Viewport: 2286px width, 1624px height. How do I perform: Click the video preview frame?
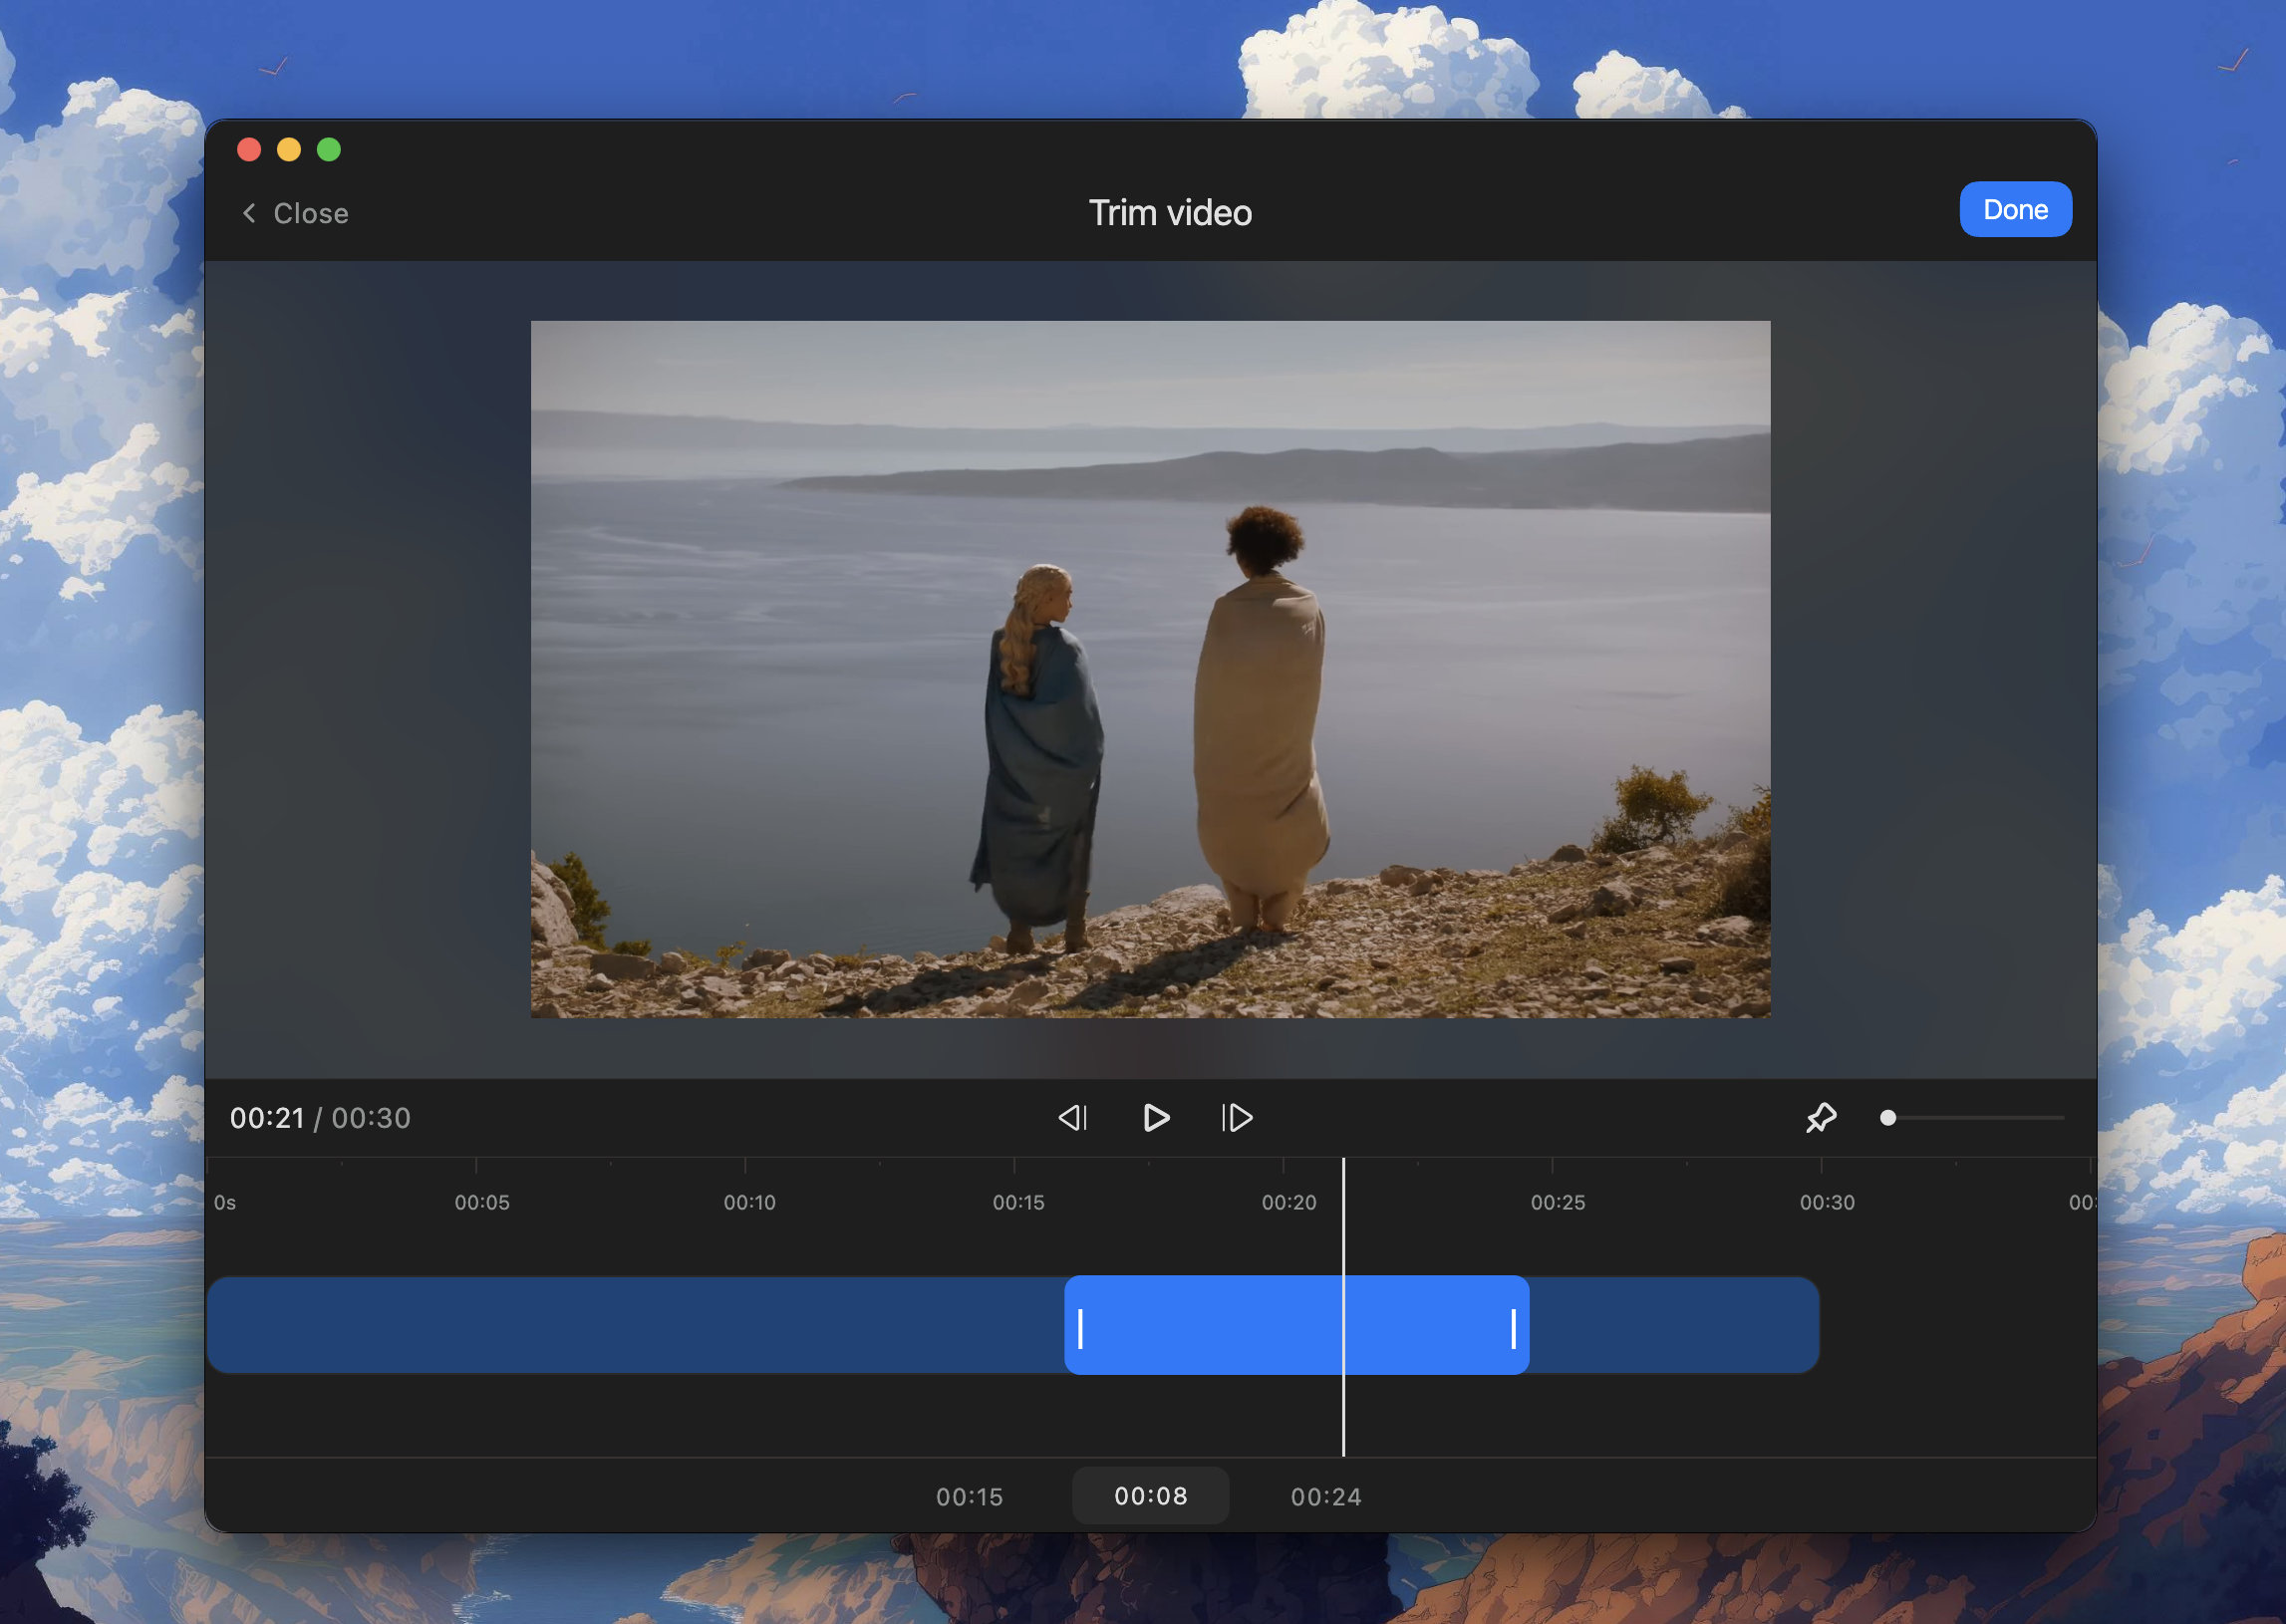click(x=1150, y=669)
